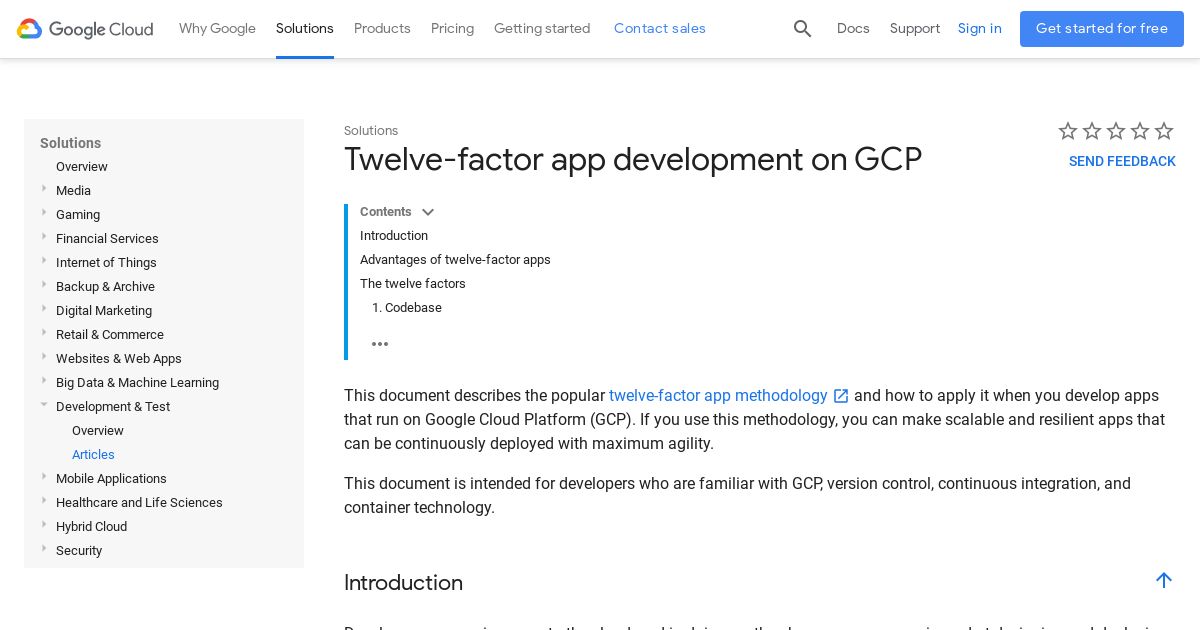Open the Pricing menu item

452,29
